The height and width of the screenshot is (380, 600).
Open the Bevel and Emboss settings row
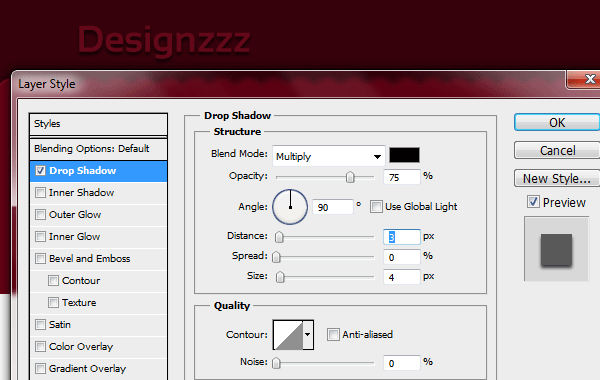point(98,259)
